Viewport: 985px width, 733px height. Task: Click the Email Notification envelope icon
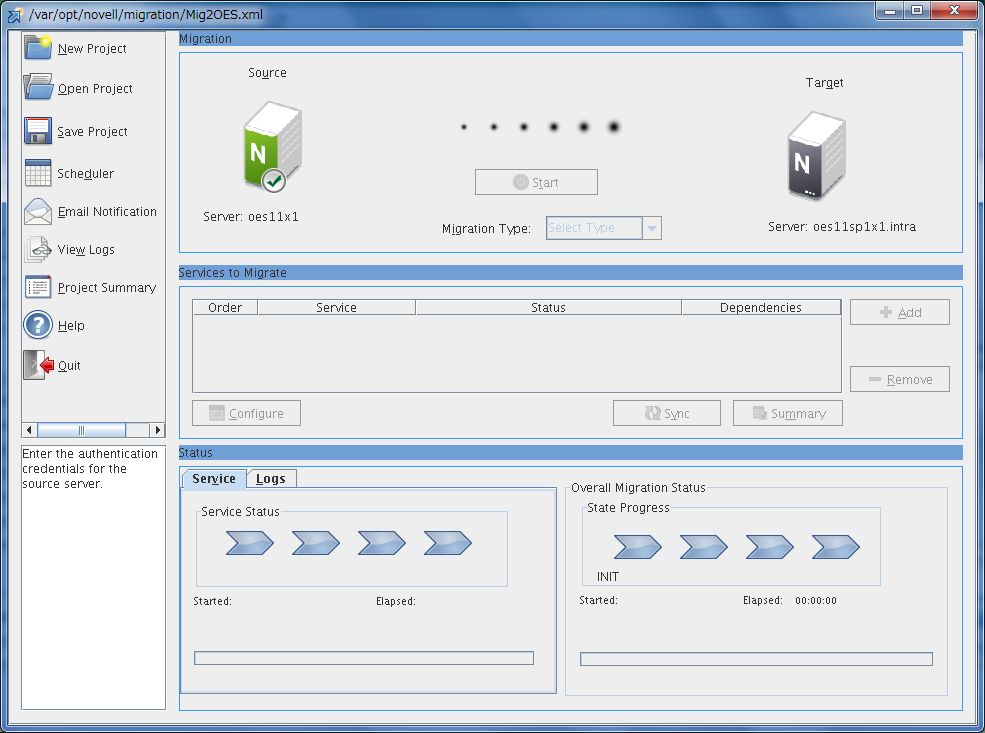pyautogui.click(x=38, y=212)
